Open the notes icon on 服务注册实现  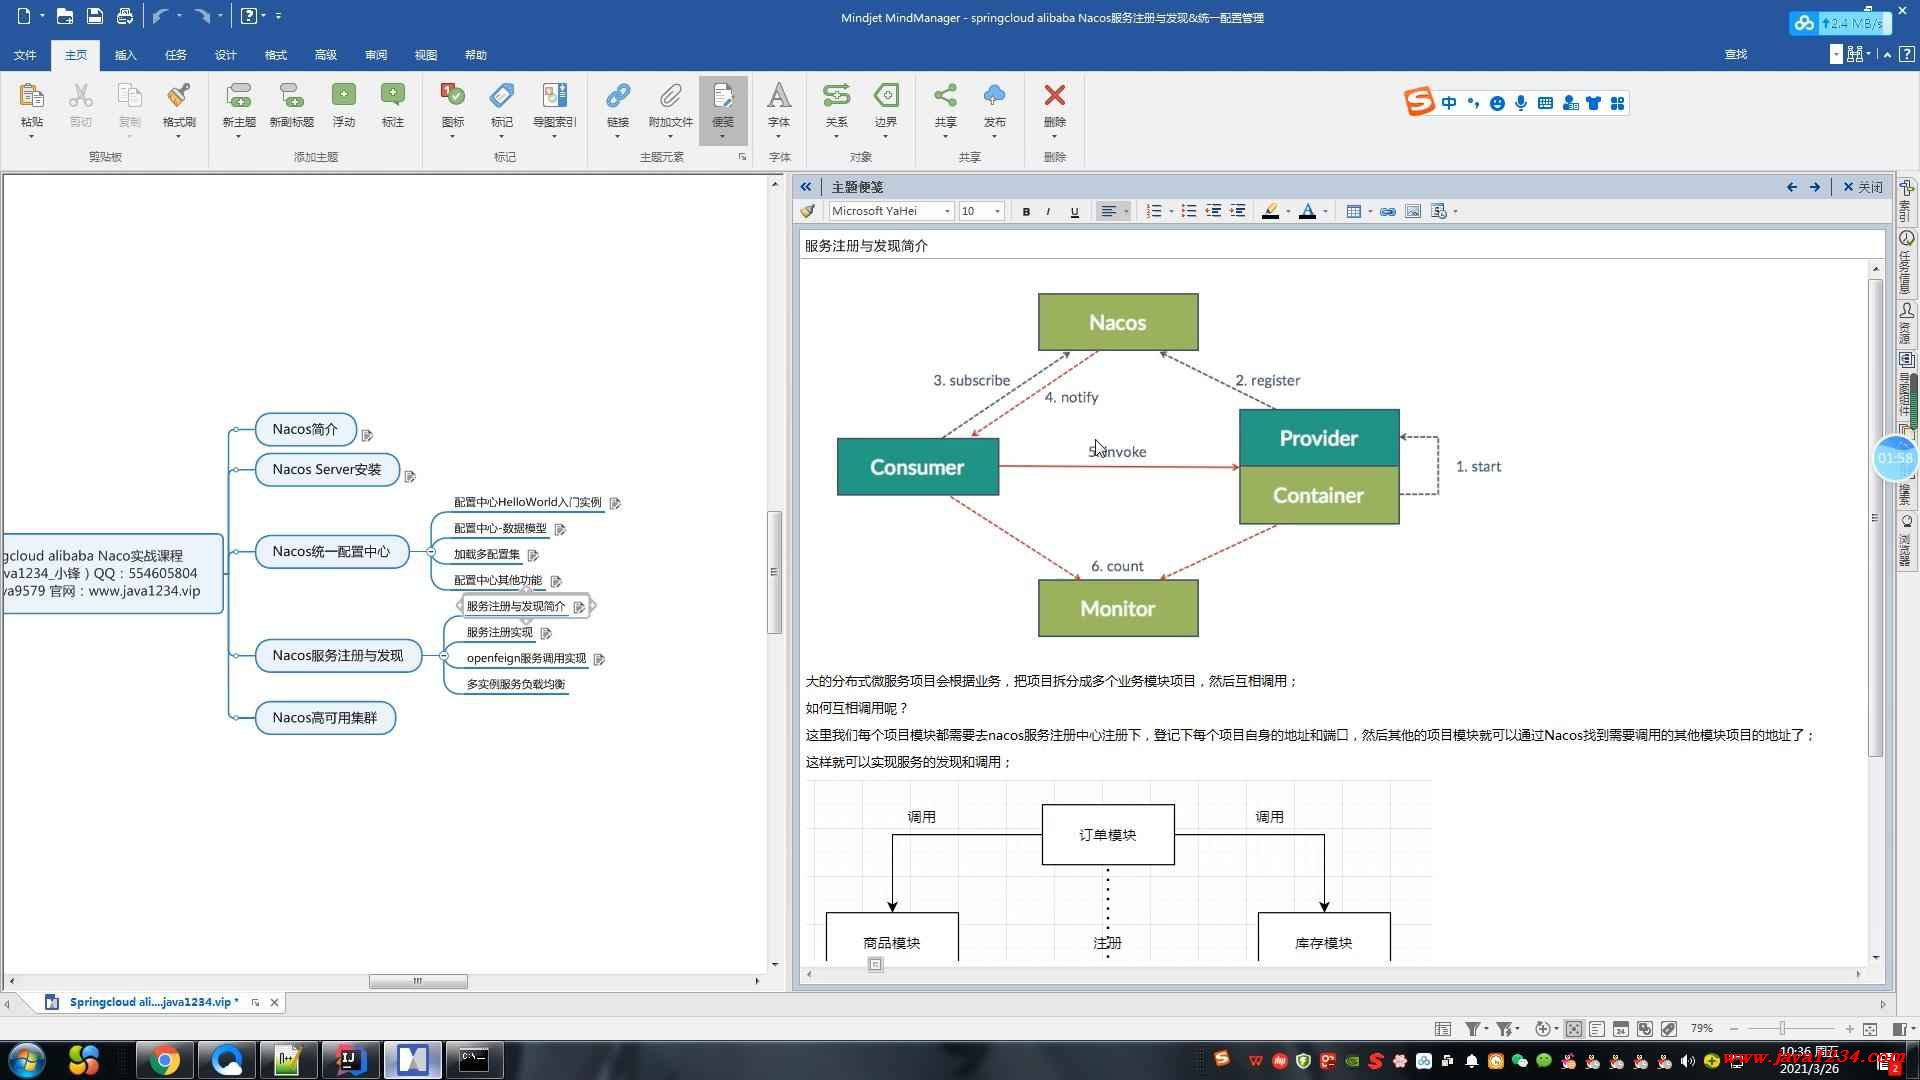coord(546,633)
